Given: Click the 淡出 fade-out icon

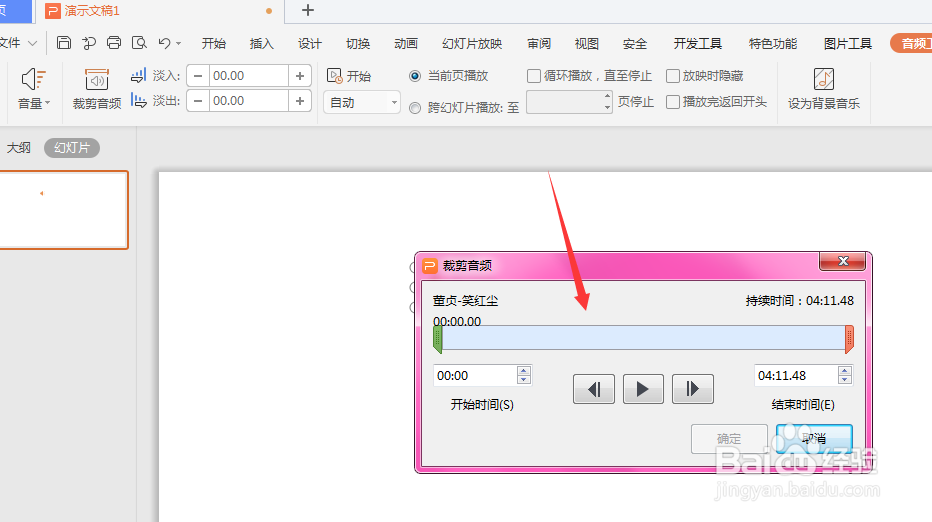Looking at the screenshot, I should coord(138,100).
